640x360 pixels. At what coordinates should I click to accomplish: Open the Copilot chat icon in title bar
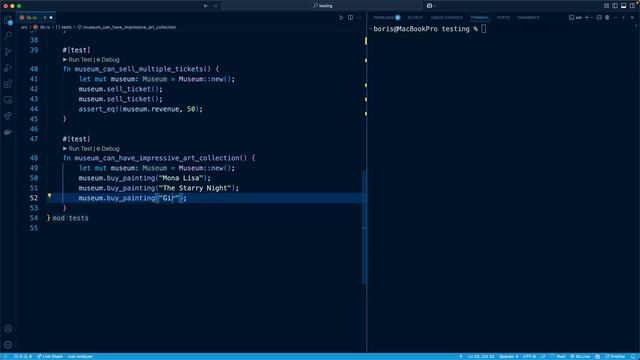(429, 6)
